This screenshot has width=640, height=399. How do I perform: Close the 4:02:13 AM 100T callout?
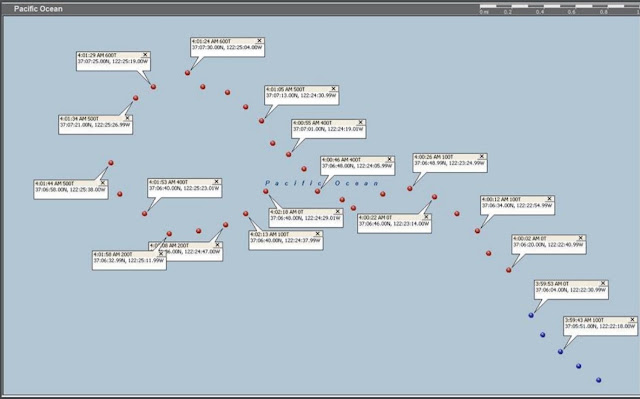(x=318, y=234)
